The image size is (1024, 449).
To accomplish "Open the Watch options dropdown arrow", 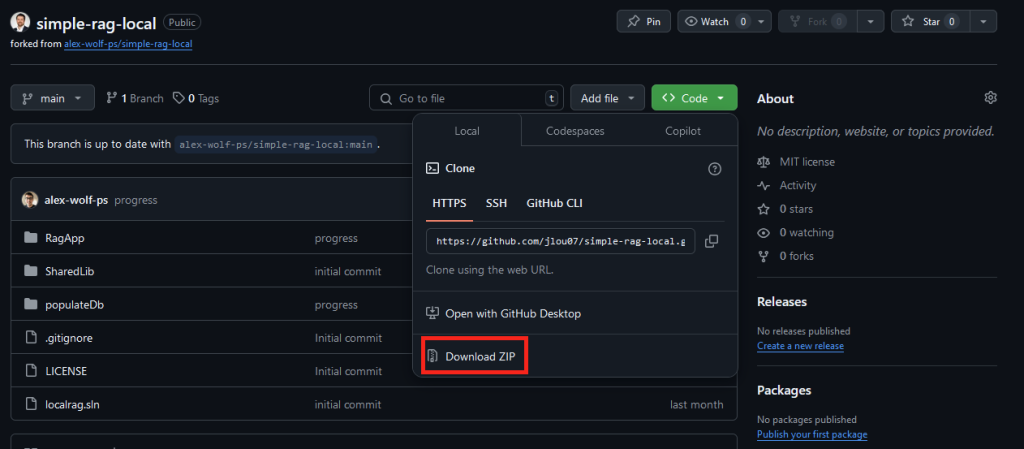I will pyautogui.click(x=762, y=22).
